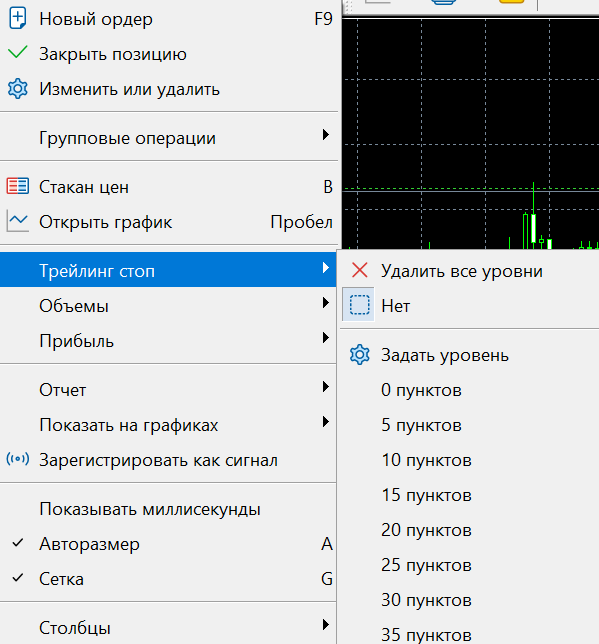599x644 pixels.
Task: Open the Столбцы submenu arrow
Action: pos(326,625)
